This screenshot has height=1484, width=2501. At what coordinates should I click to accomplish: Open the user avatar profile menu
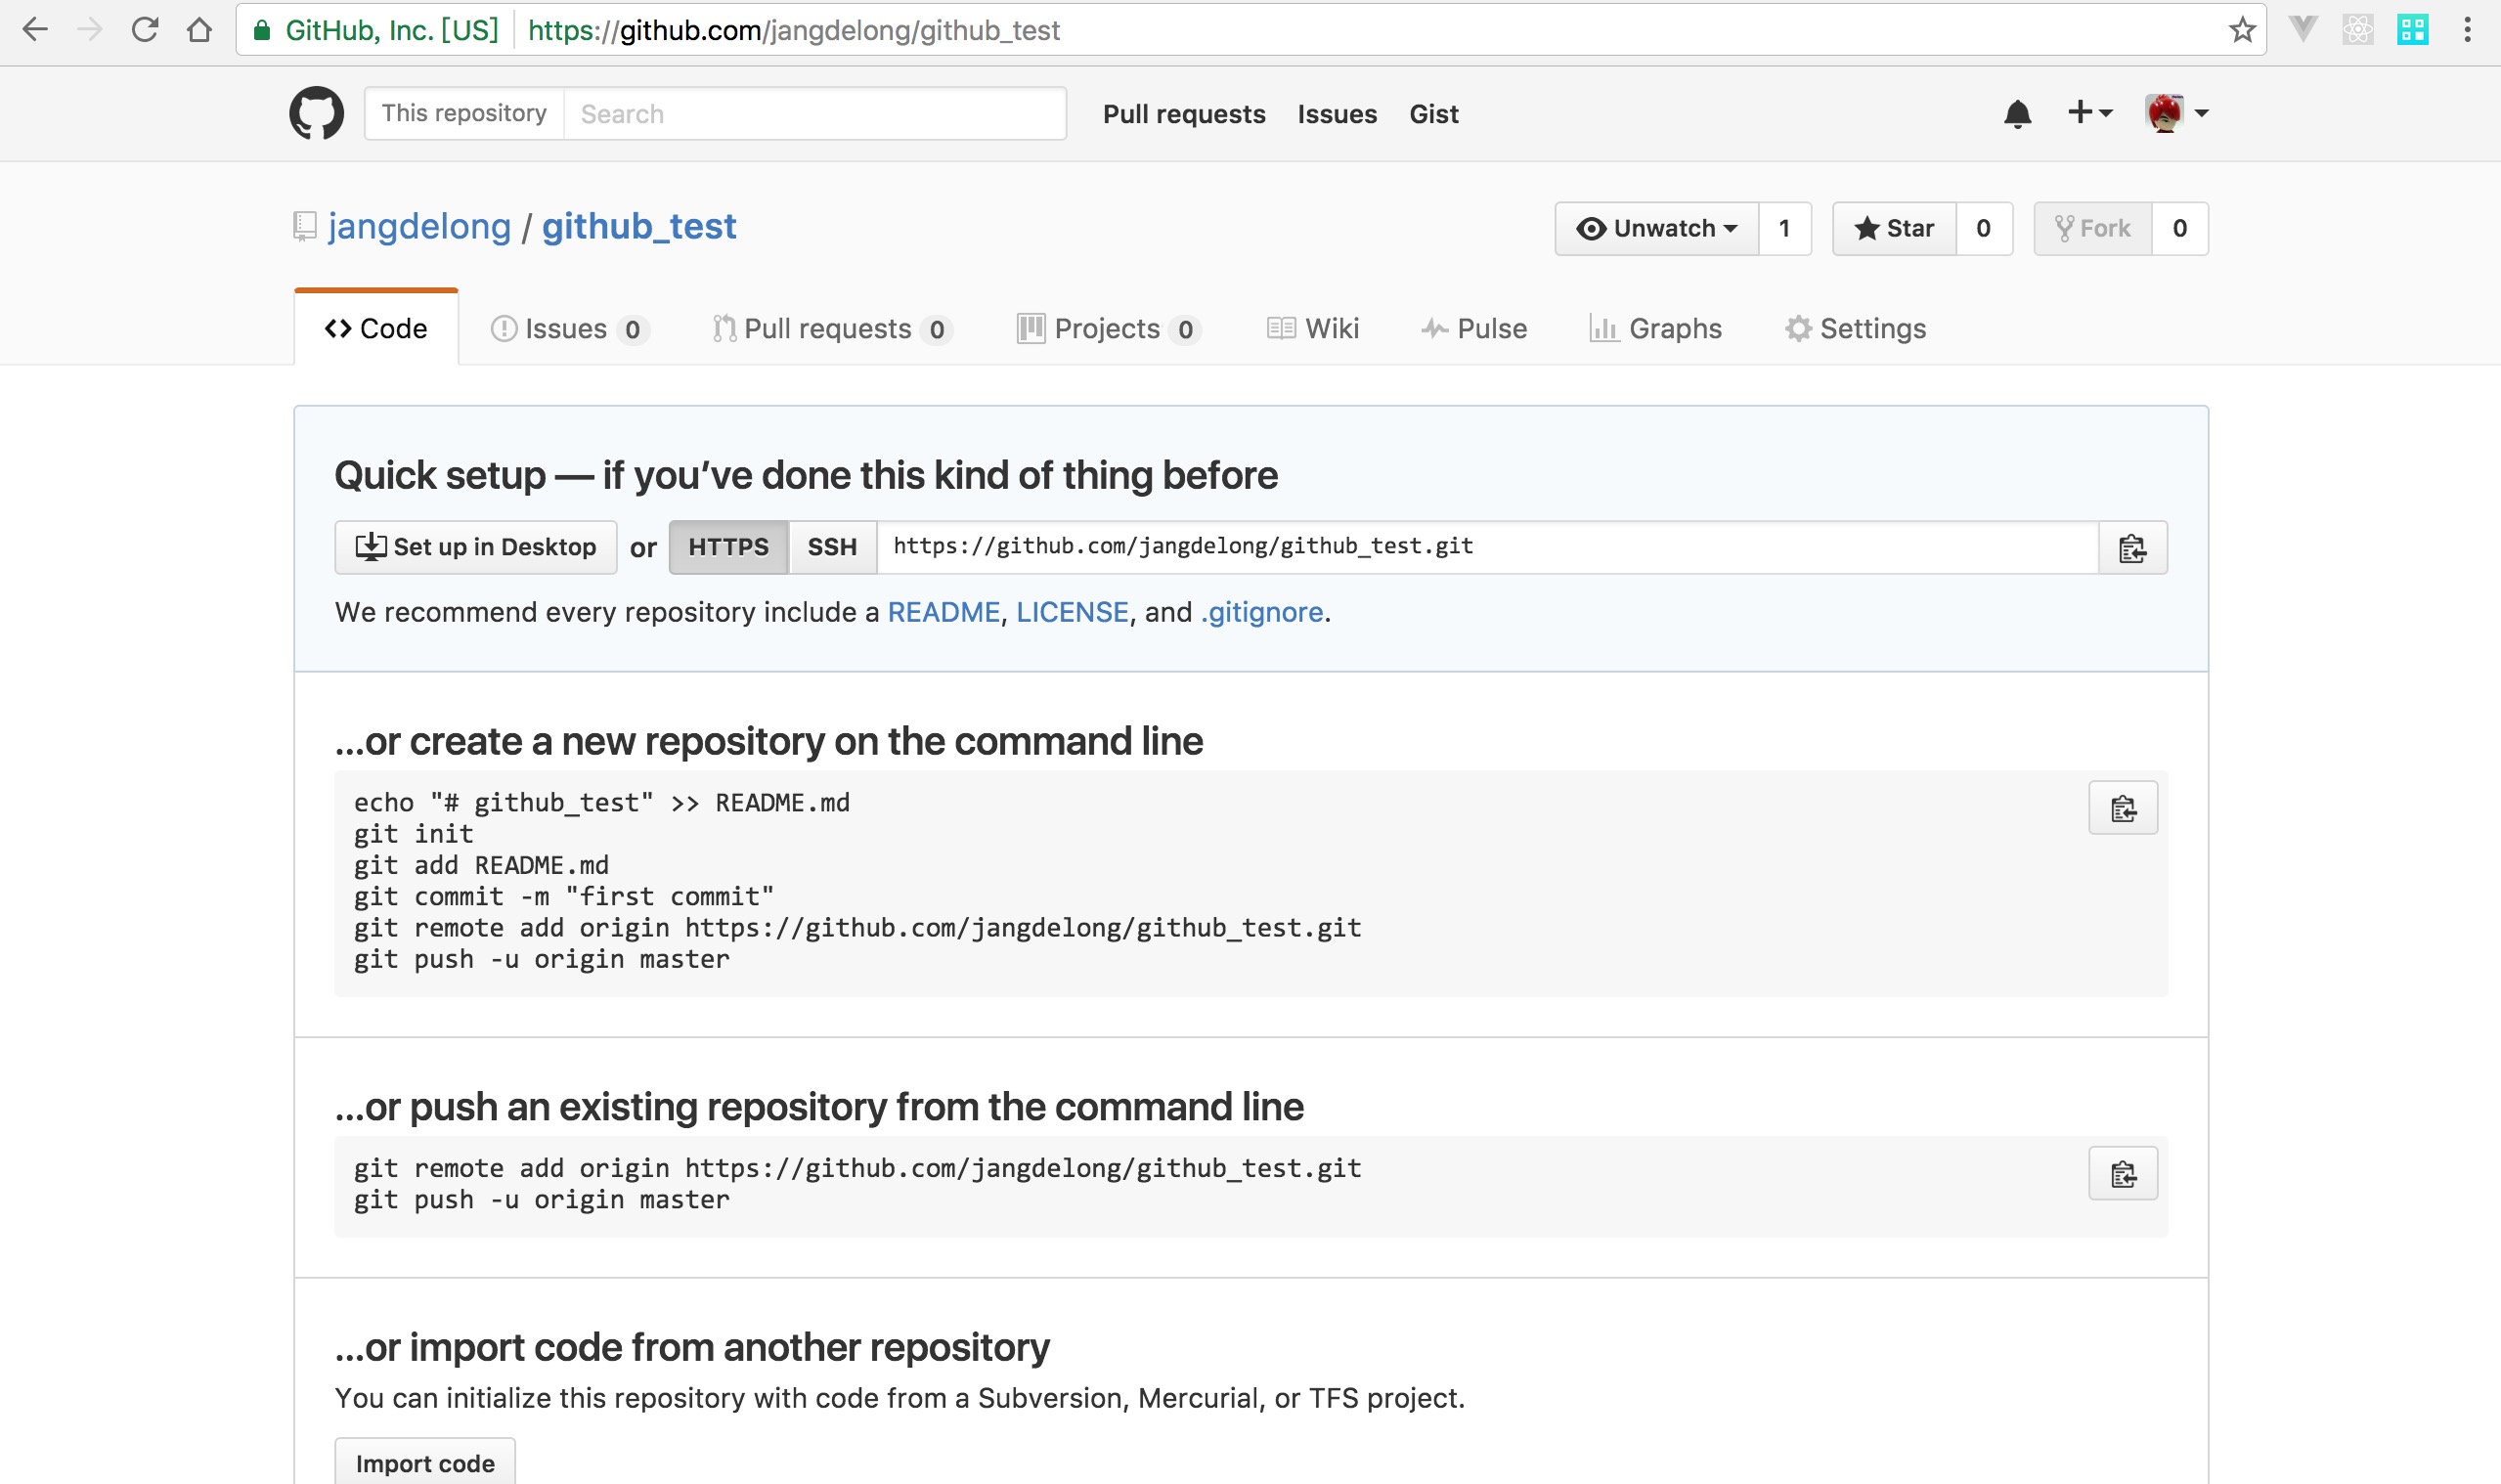[x=2176, y=113]
